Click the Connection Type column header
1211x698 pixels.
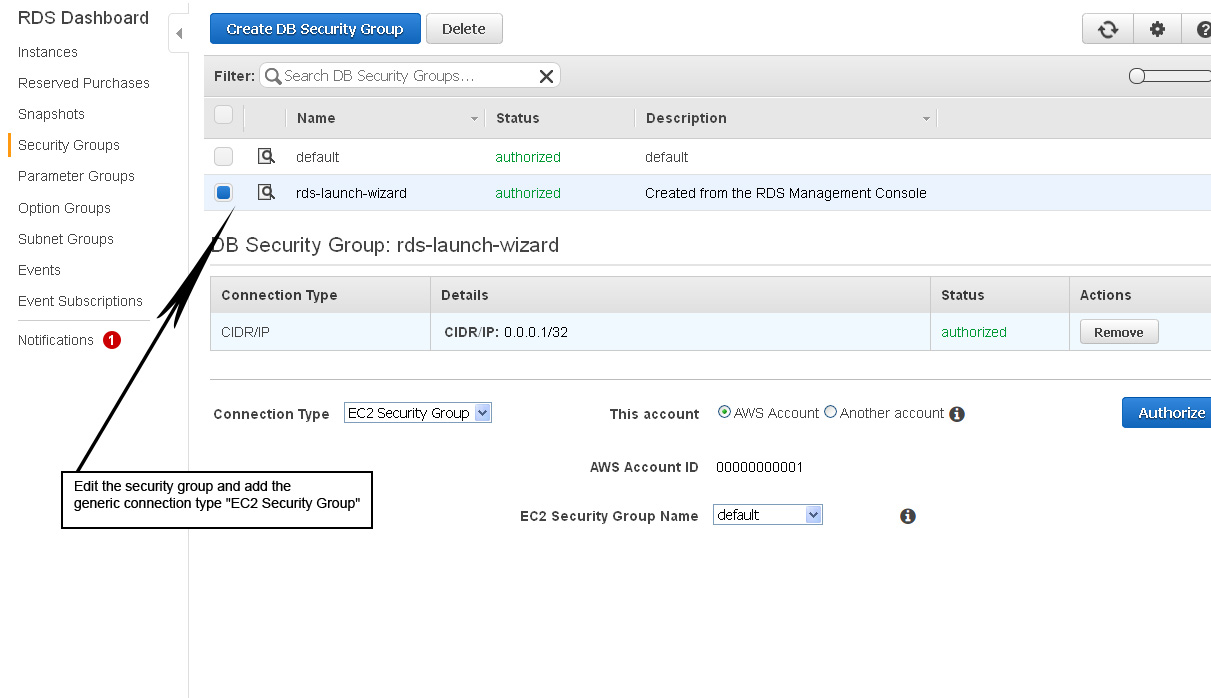pos(279,295)
